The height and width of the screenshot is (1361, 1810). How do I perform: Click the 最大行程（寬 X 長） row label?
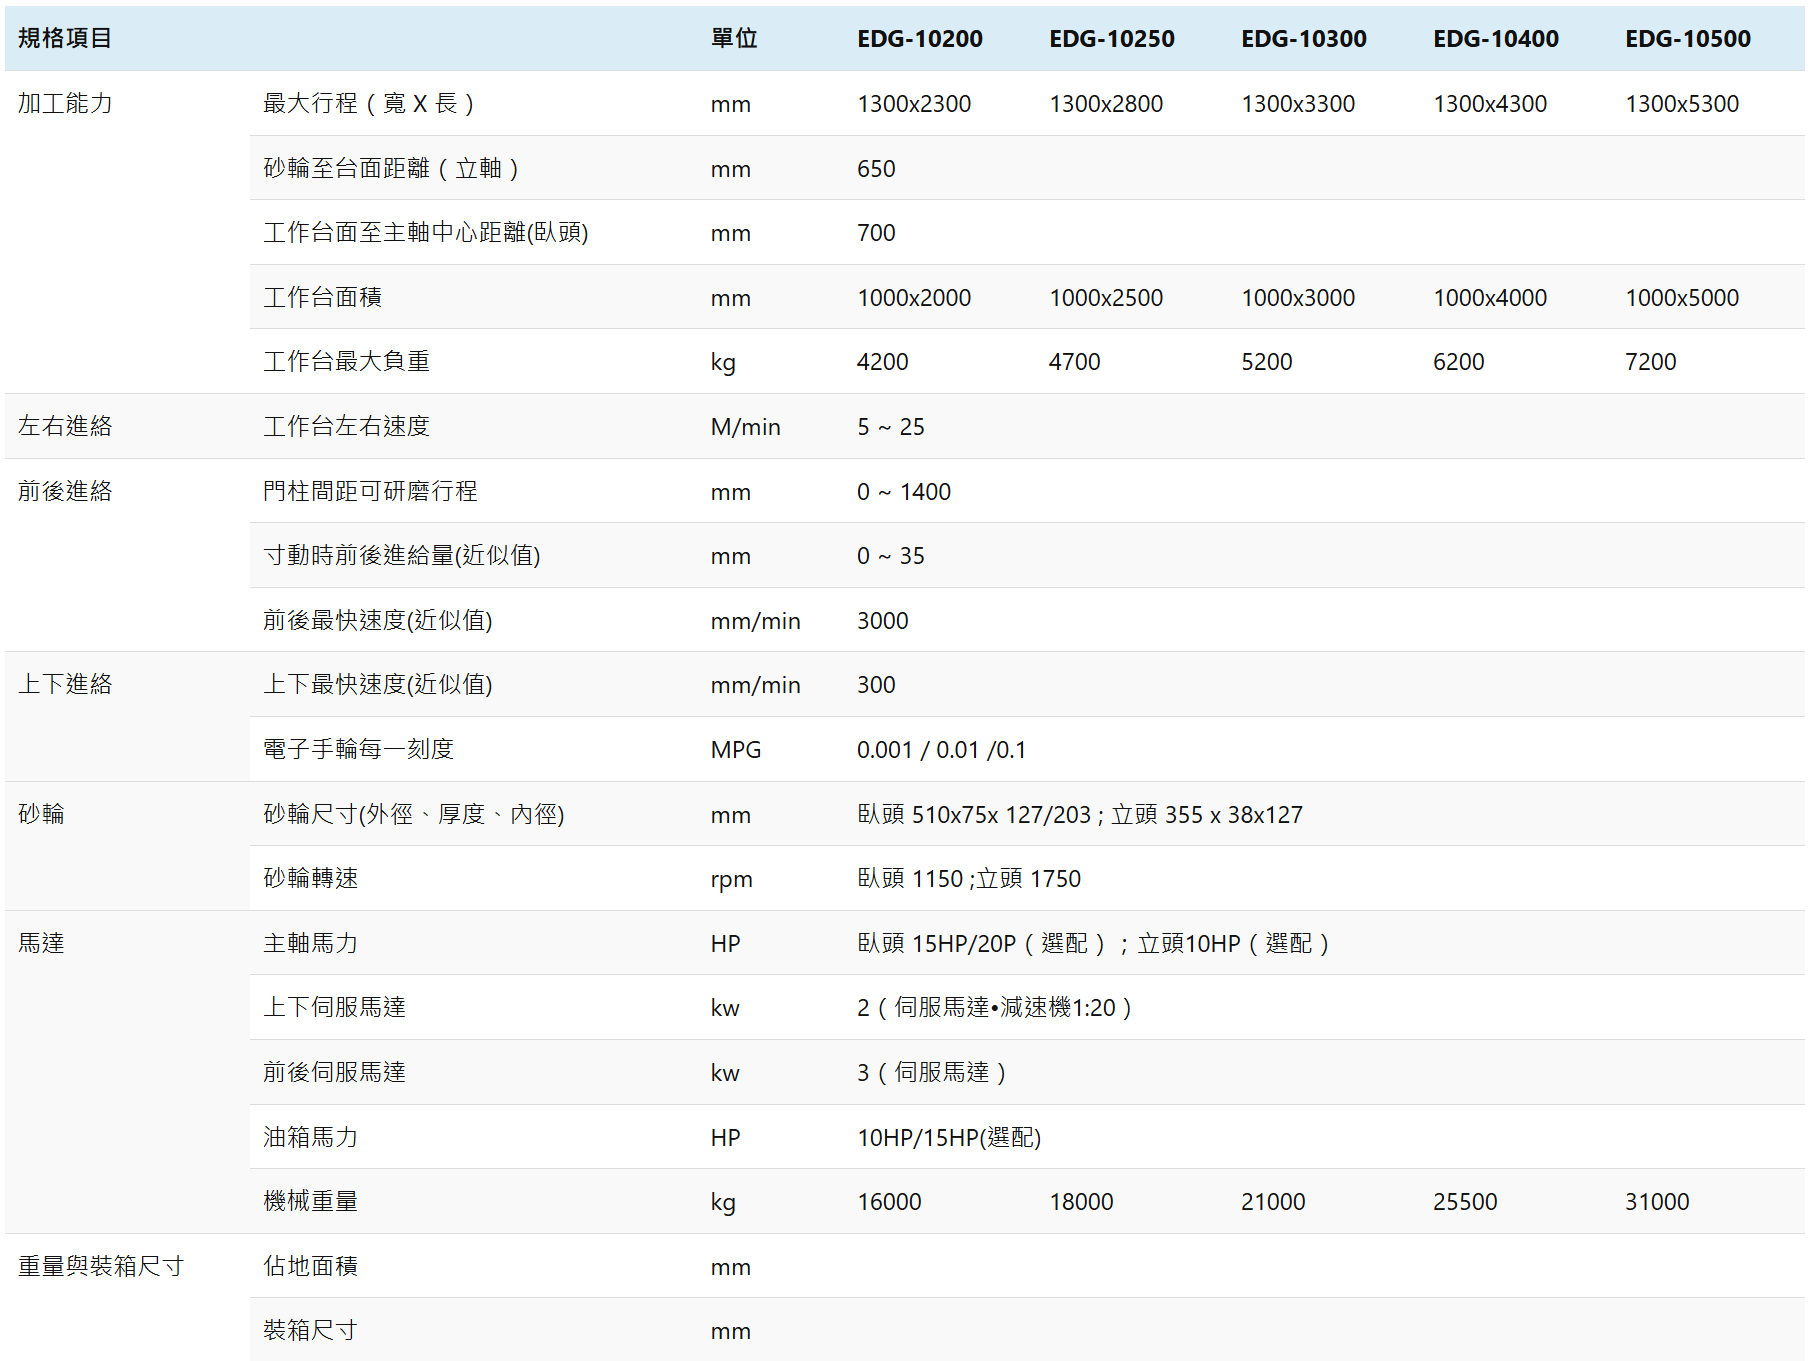pos(368,103)
